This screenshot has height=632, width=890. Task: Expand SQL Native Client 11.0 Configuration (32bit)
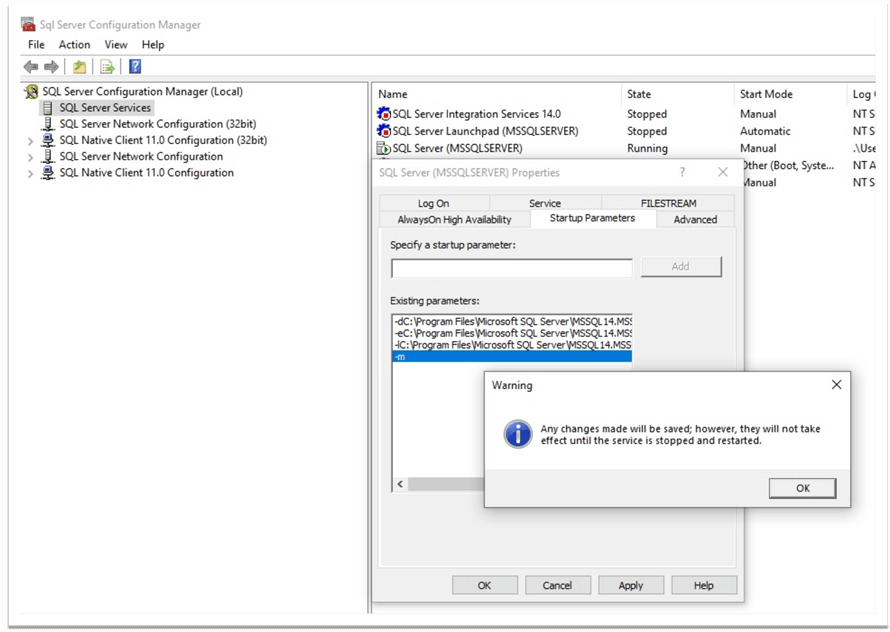31,141
